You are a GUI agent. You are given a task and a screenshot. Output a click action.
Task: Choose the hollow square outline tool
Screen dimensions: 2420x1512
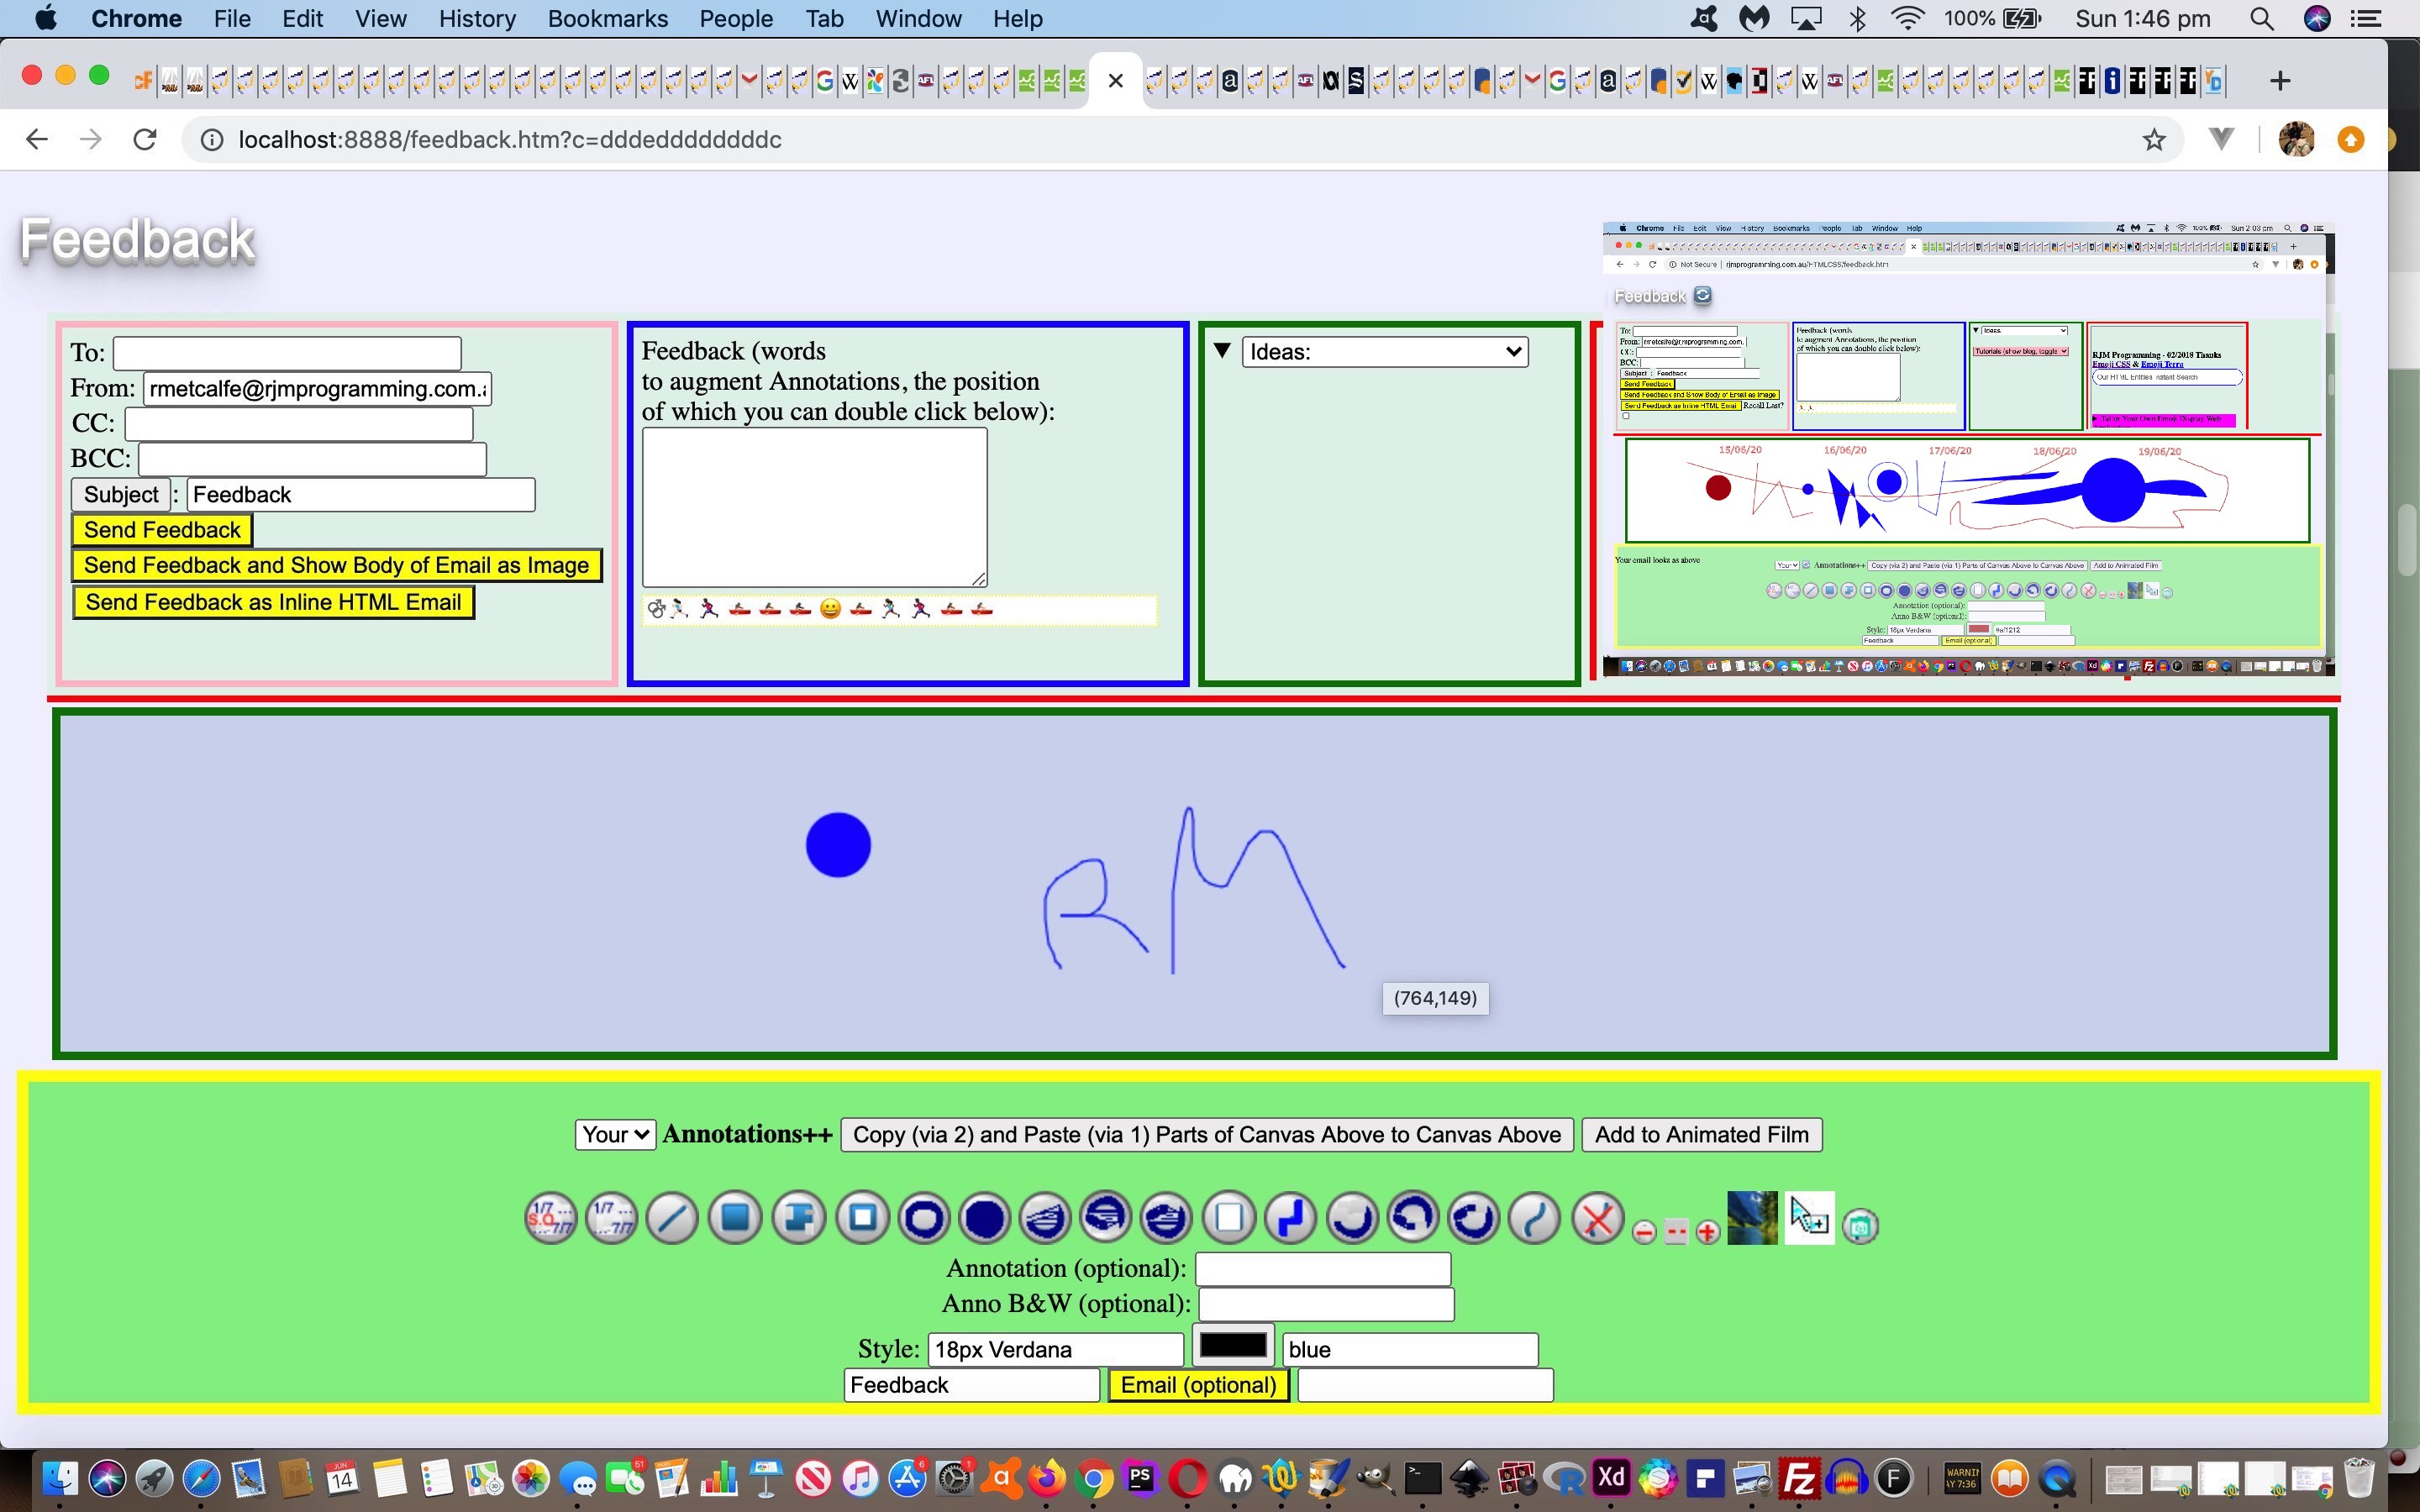[x=862, y=1218]
